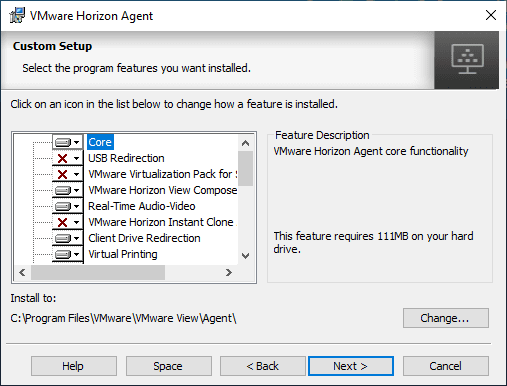This screenshot has width=507, height=386.
Task: Click the VMware Horizon Instant Clone red X icon
Action: click(x=63, y=222)
